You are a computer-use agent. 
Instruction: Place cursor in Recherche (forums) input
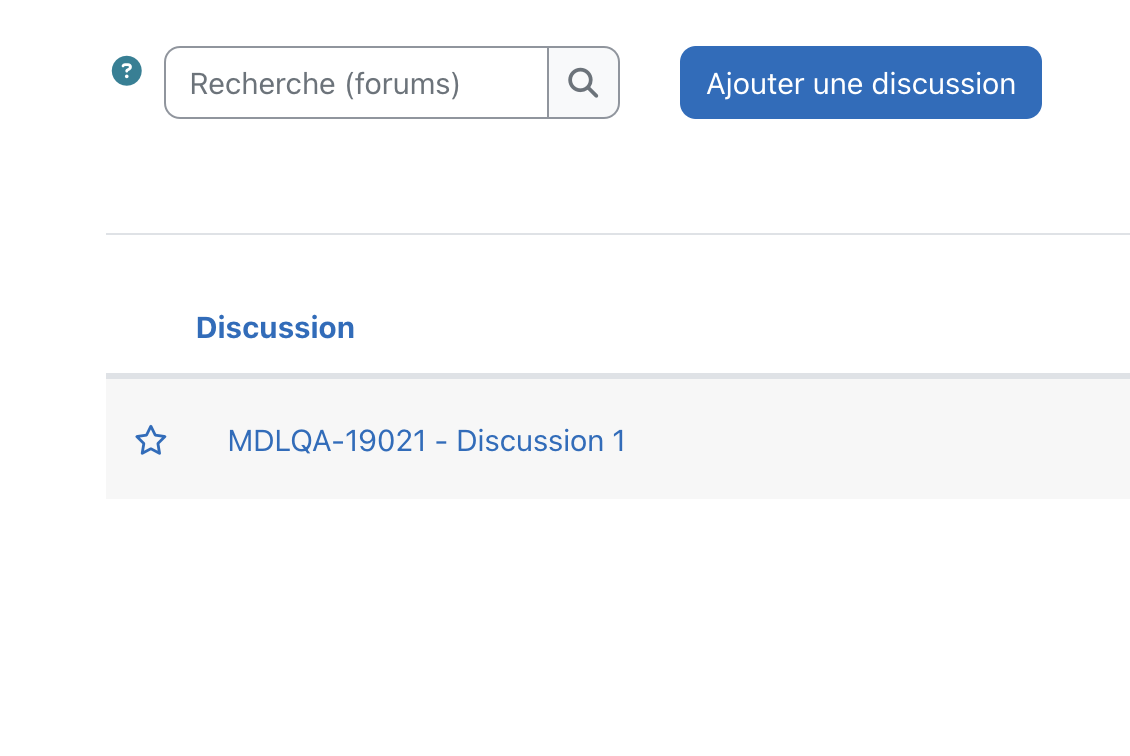pyautogui.click(x=356, y=83)
